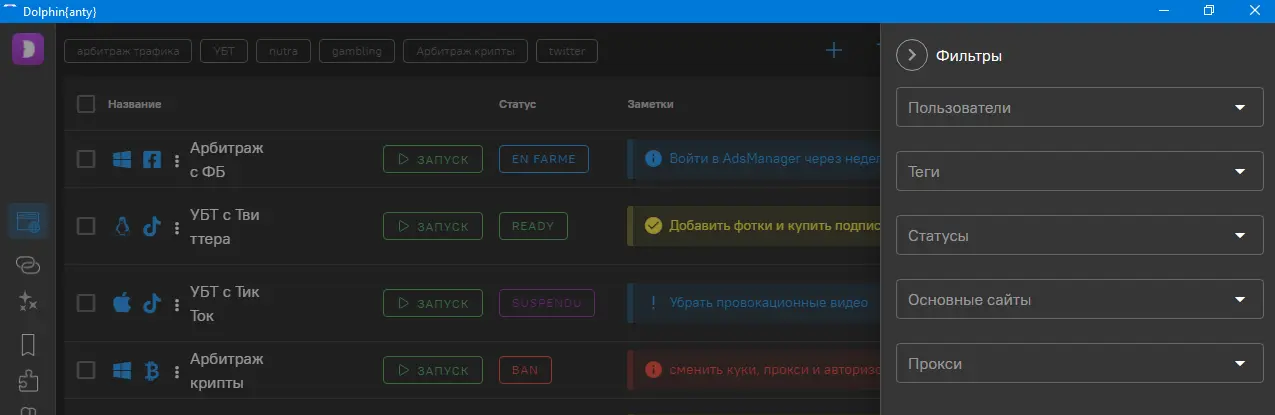Toggle the select-all checkbox in the header
Screen dimensions: 1275x415
86,104
